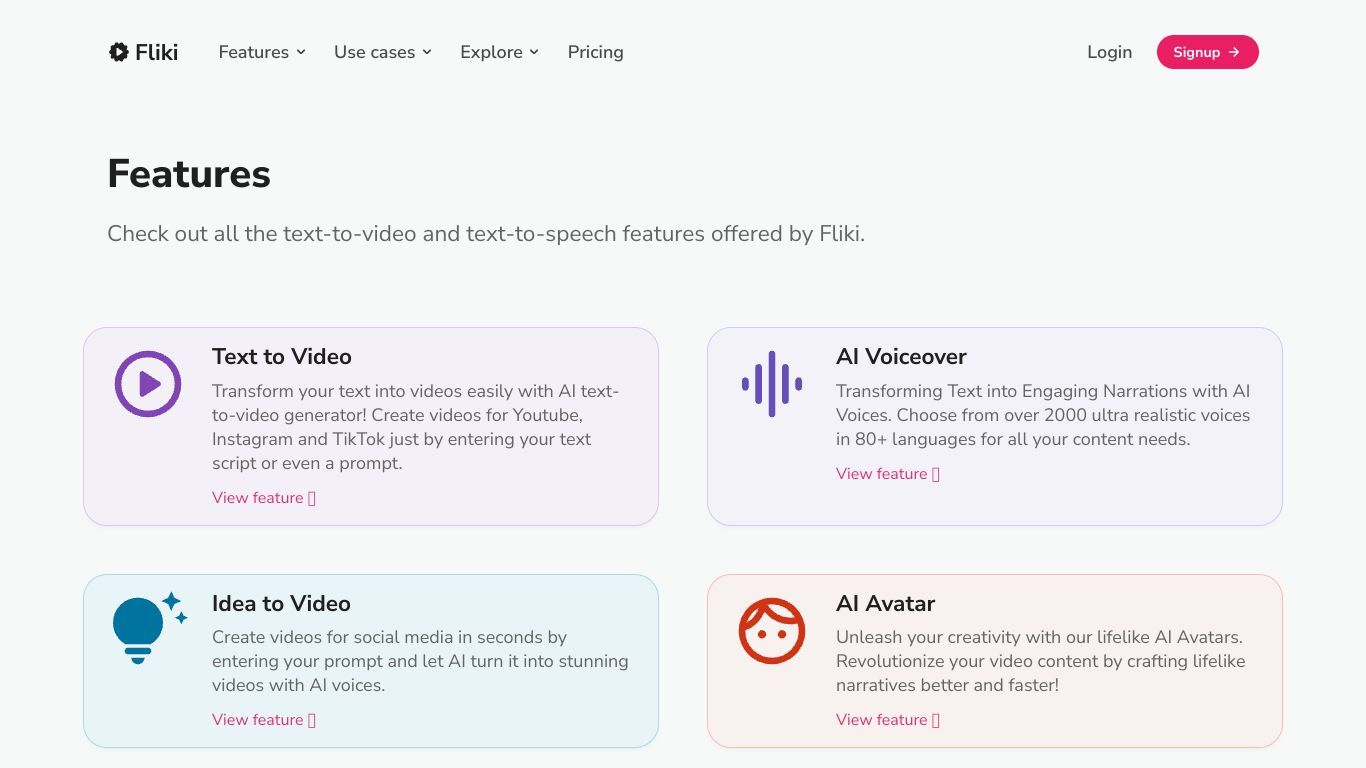This screenshot has height=768, width=1366.
Task: Click the AI Voiceover waveform icon
Action: 772,384
